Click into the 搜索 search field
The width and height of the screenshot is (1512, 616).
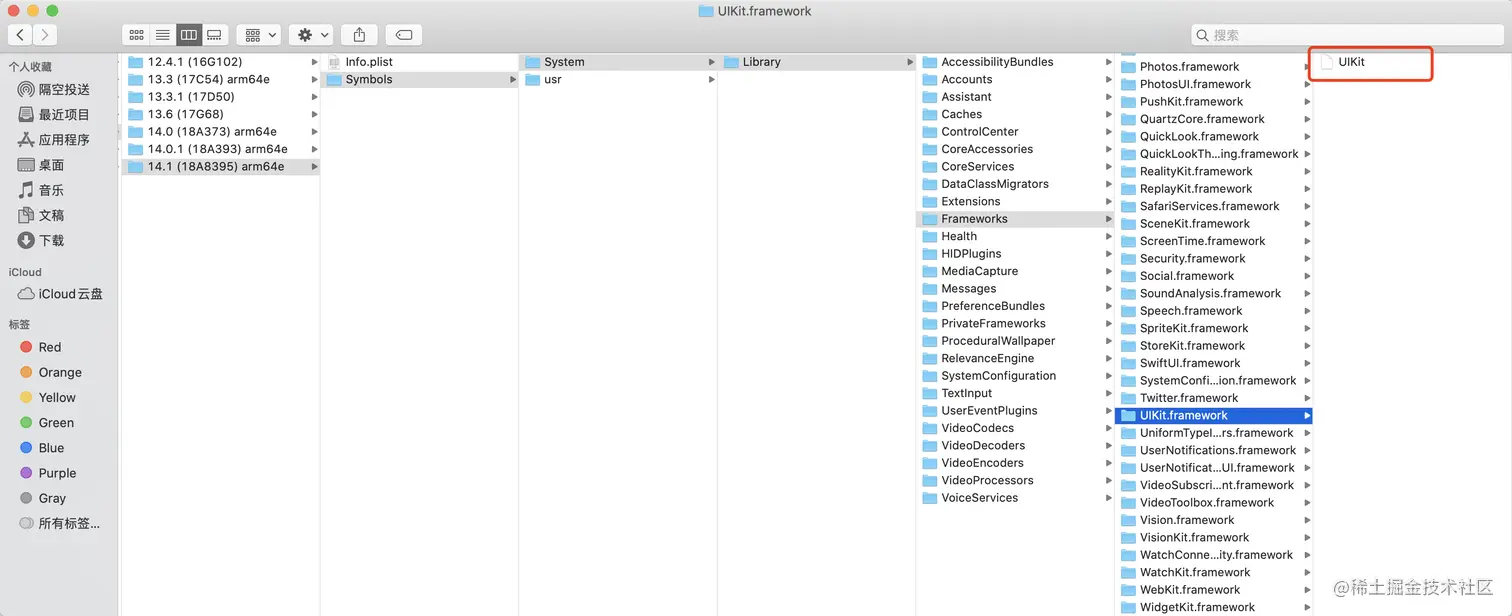point(1346,35)
